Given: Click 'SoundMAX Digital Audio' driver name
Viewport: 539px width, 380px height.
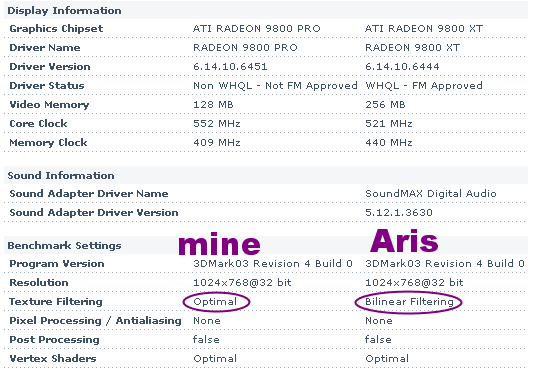Looking at the screenshot, I should 431,194.
